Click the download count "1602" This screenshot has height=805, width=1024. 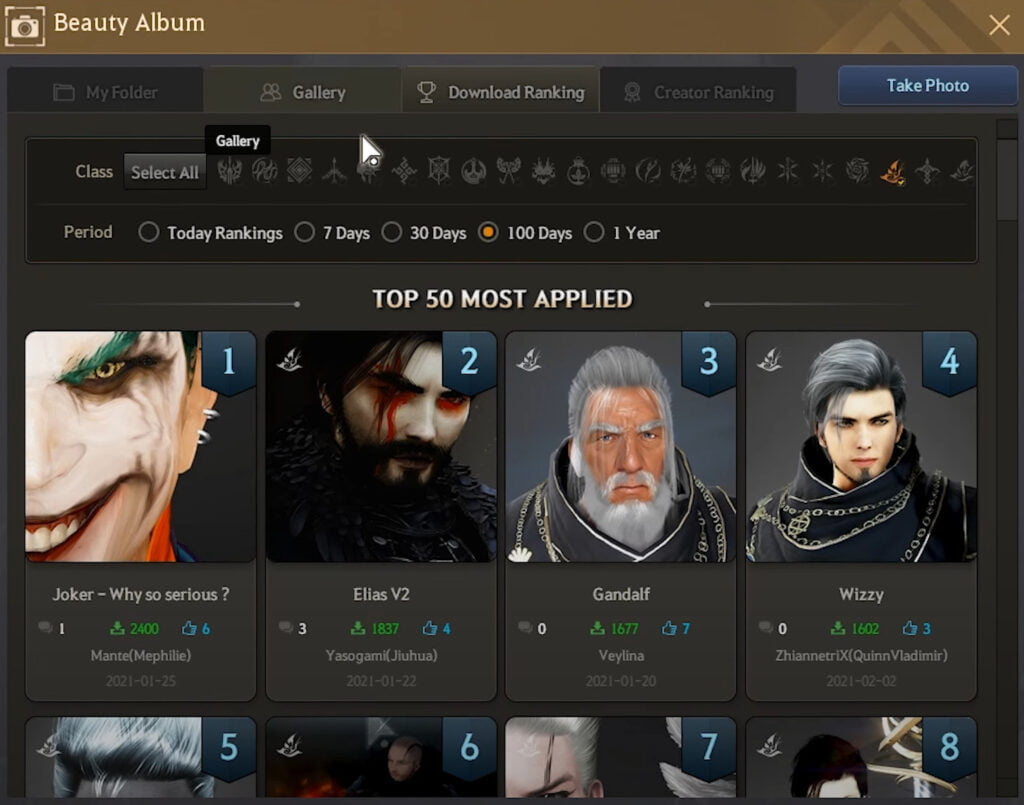pyautogui.click(x=865, y=628)
